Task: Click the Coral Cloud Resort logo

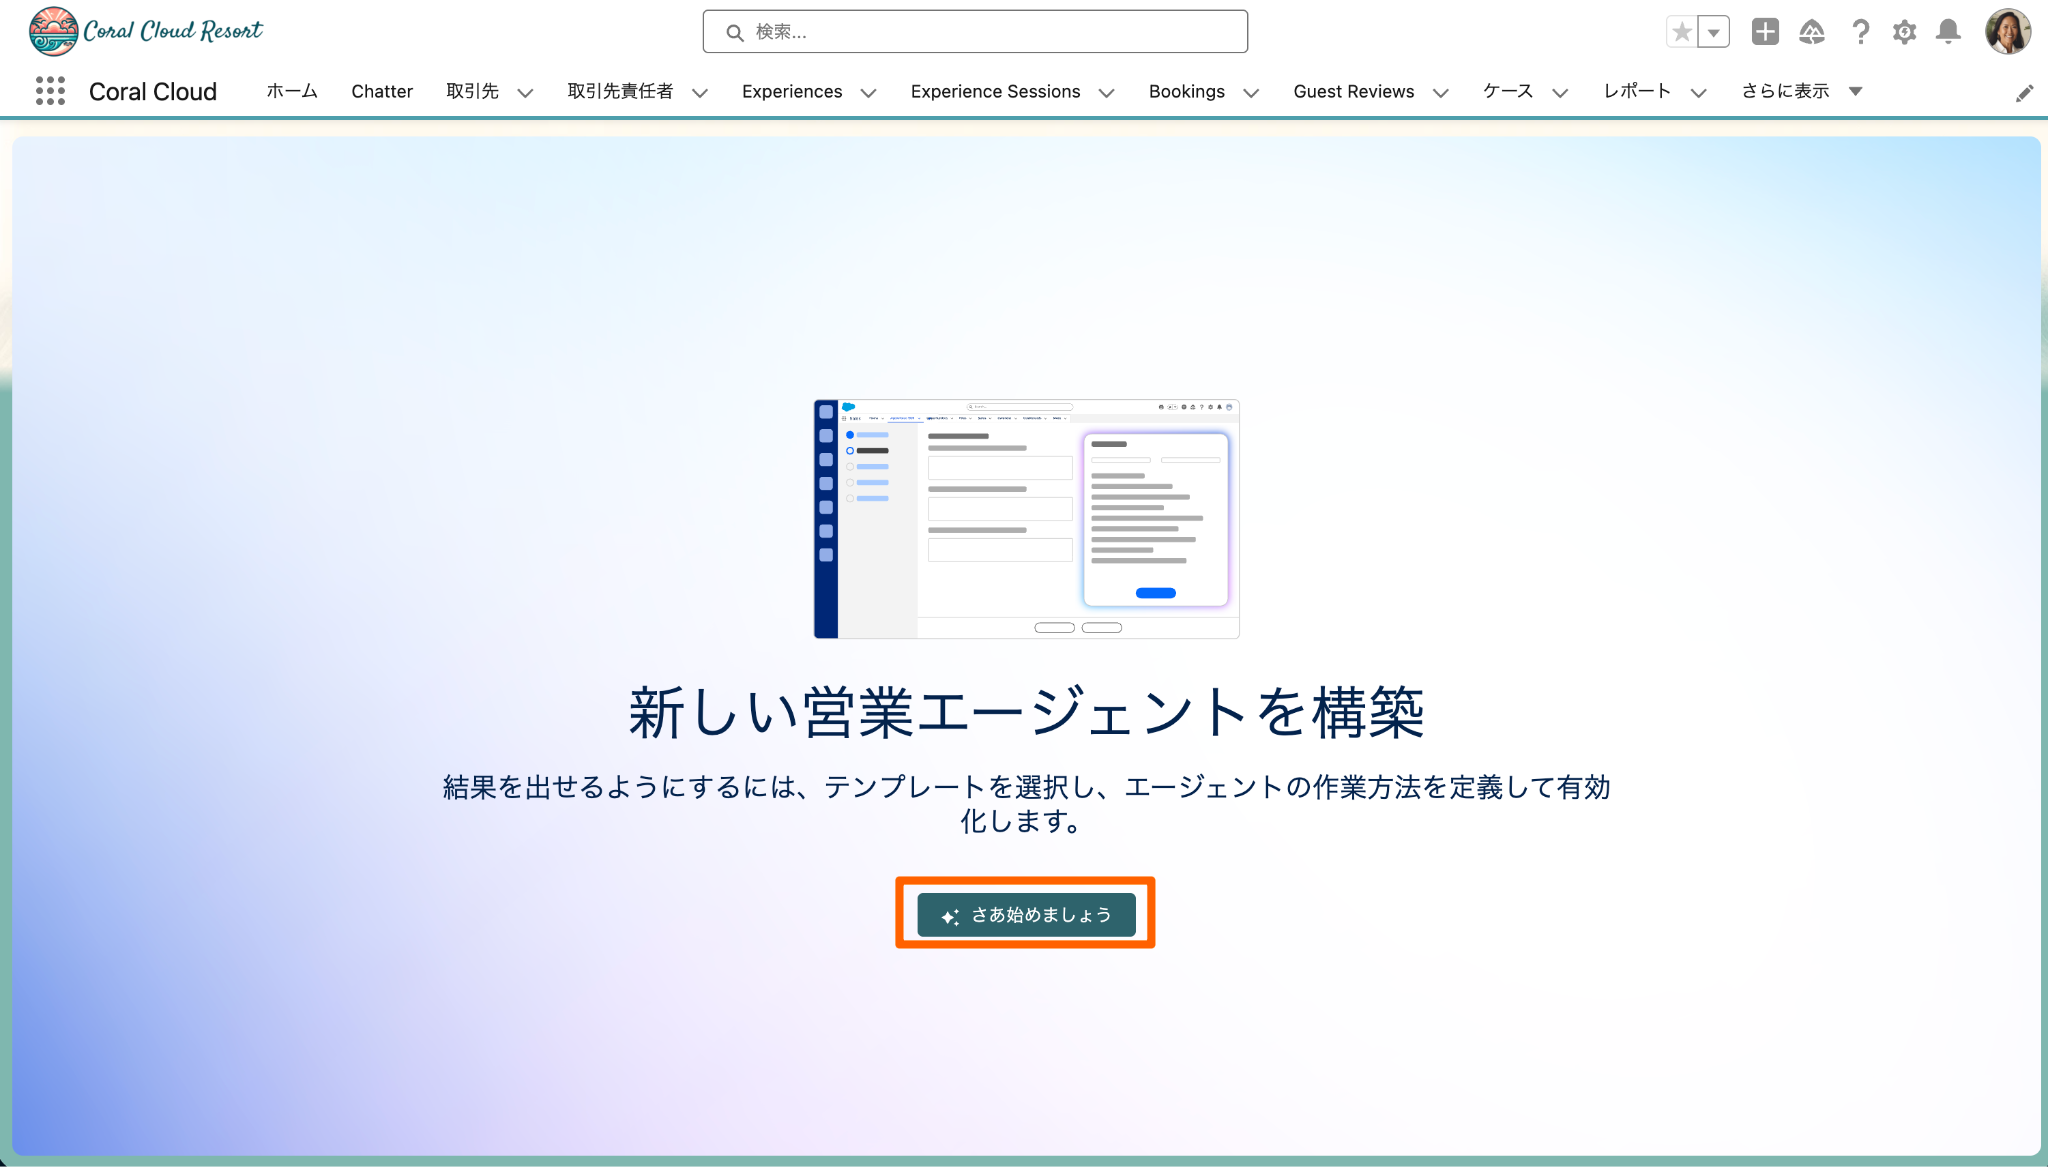Action: pos(146,31)
